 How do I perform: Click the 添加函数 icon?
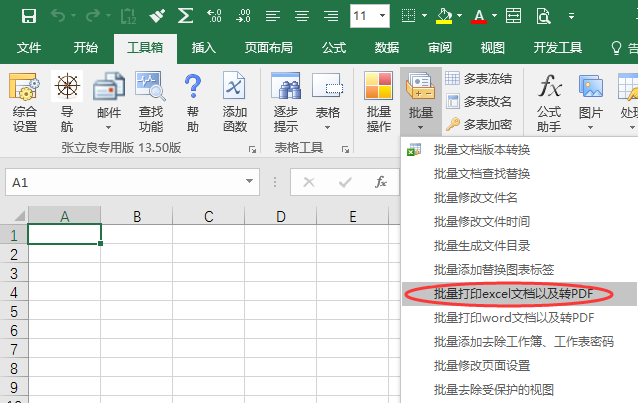[235, 102]
